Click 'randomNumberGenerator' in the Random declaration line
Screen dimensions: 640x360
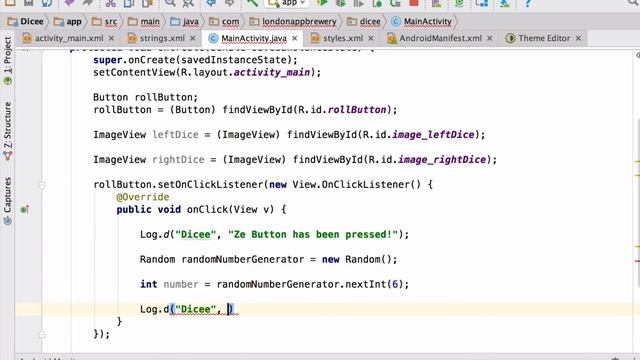click(x=243, y=259)
